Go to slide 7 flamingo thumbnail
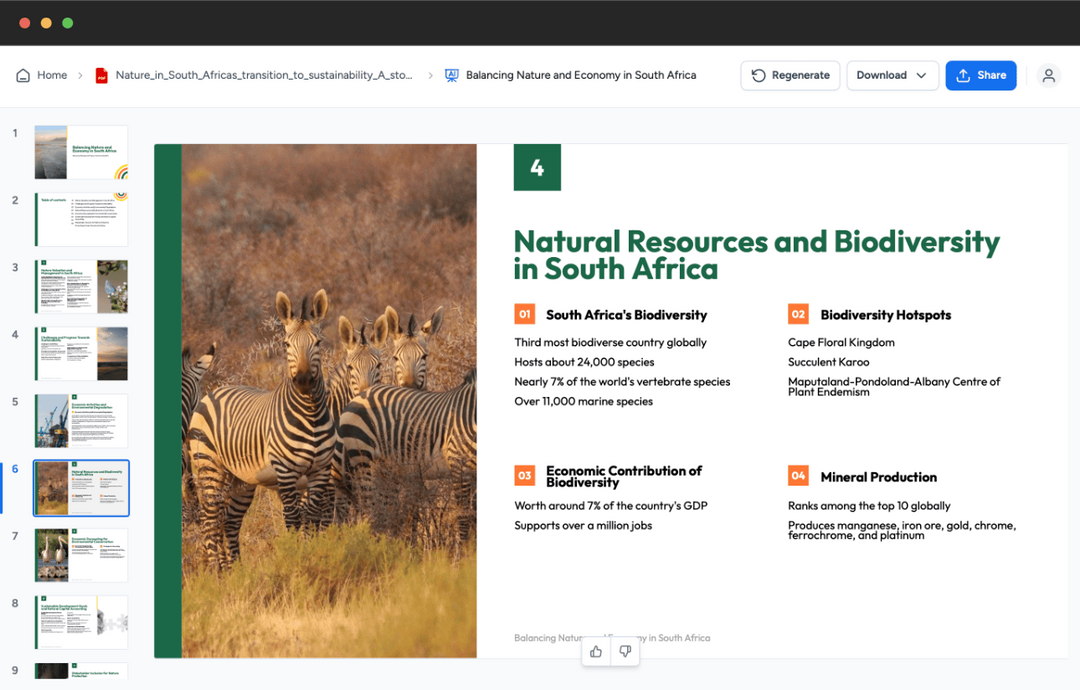 tap(81, 555)
